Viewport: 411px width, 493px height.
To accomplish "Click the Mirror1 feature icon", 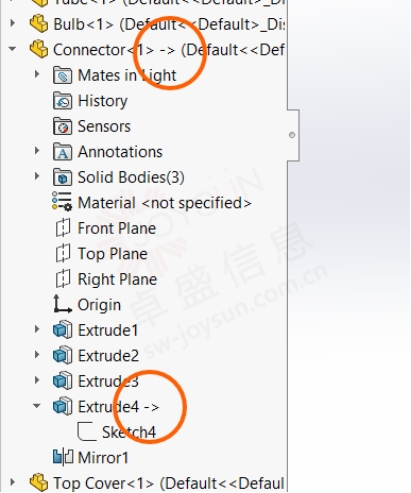I will (63, 457).
